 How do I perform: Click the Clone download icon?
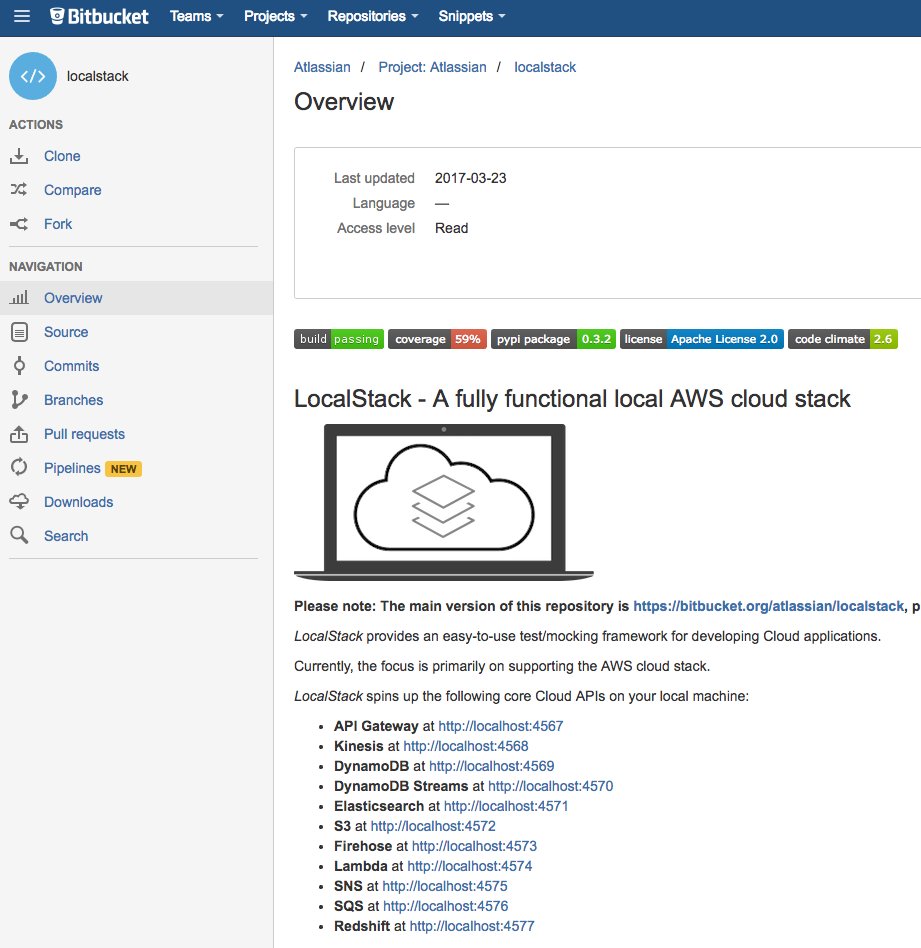tap(19, 156)
